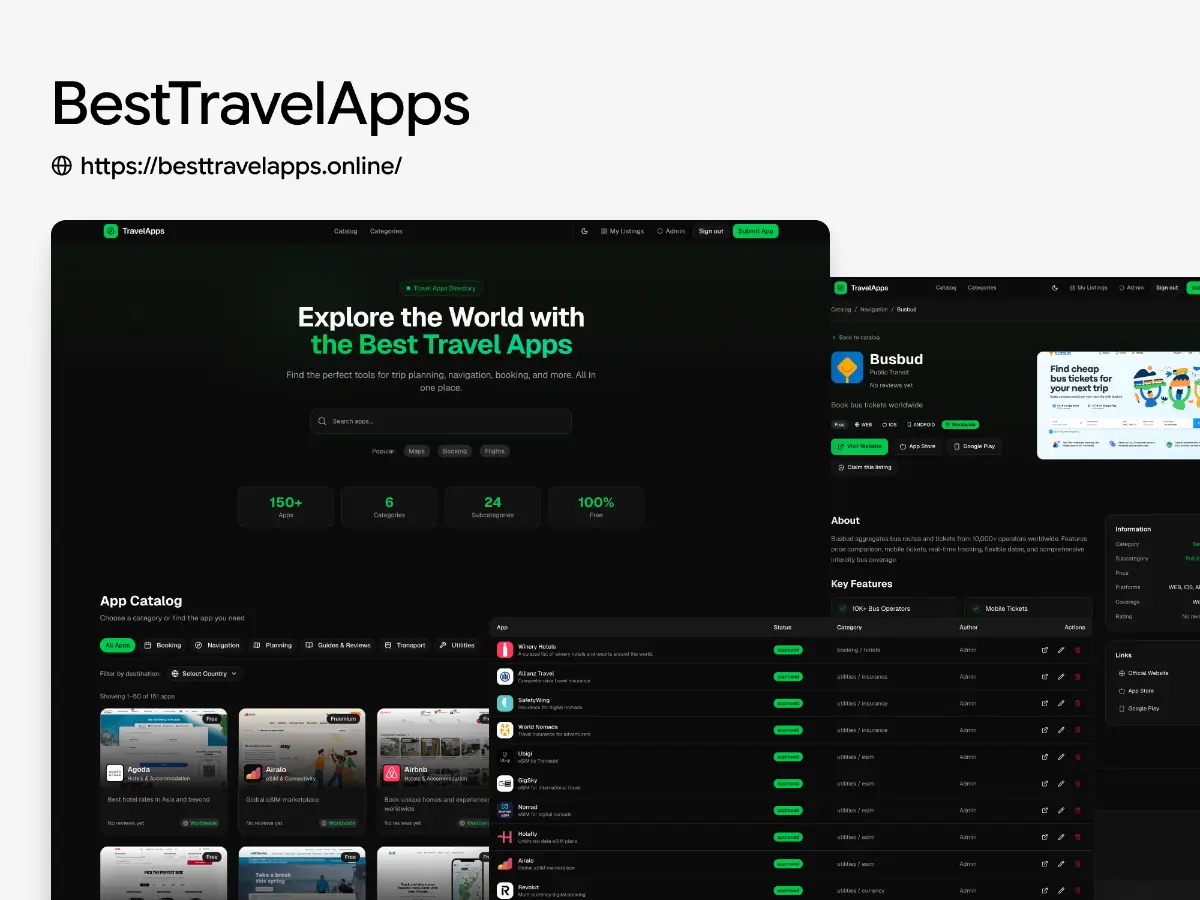Image resolution: width=1200 pixels, height=900 pixels.
Task: Open SafetyWing external link icon
Action: pyautogui.click(x=1044, y=703)
